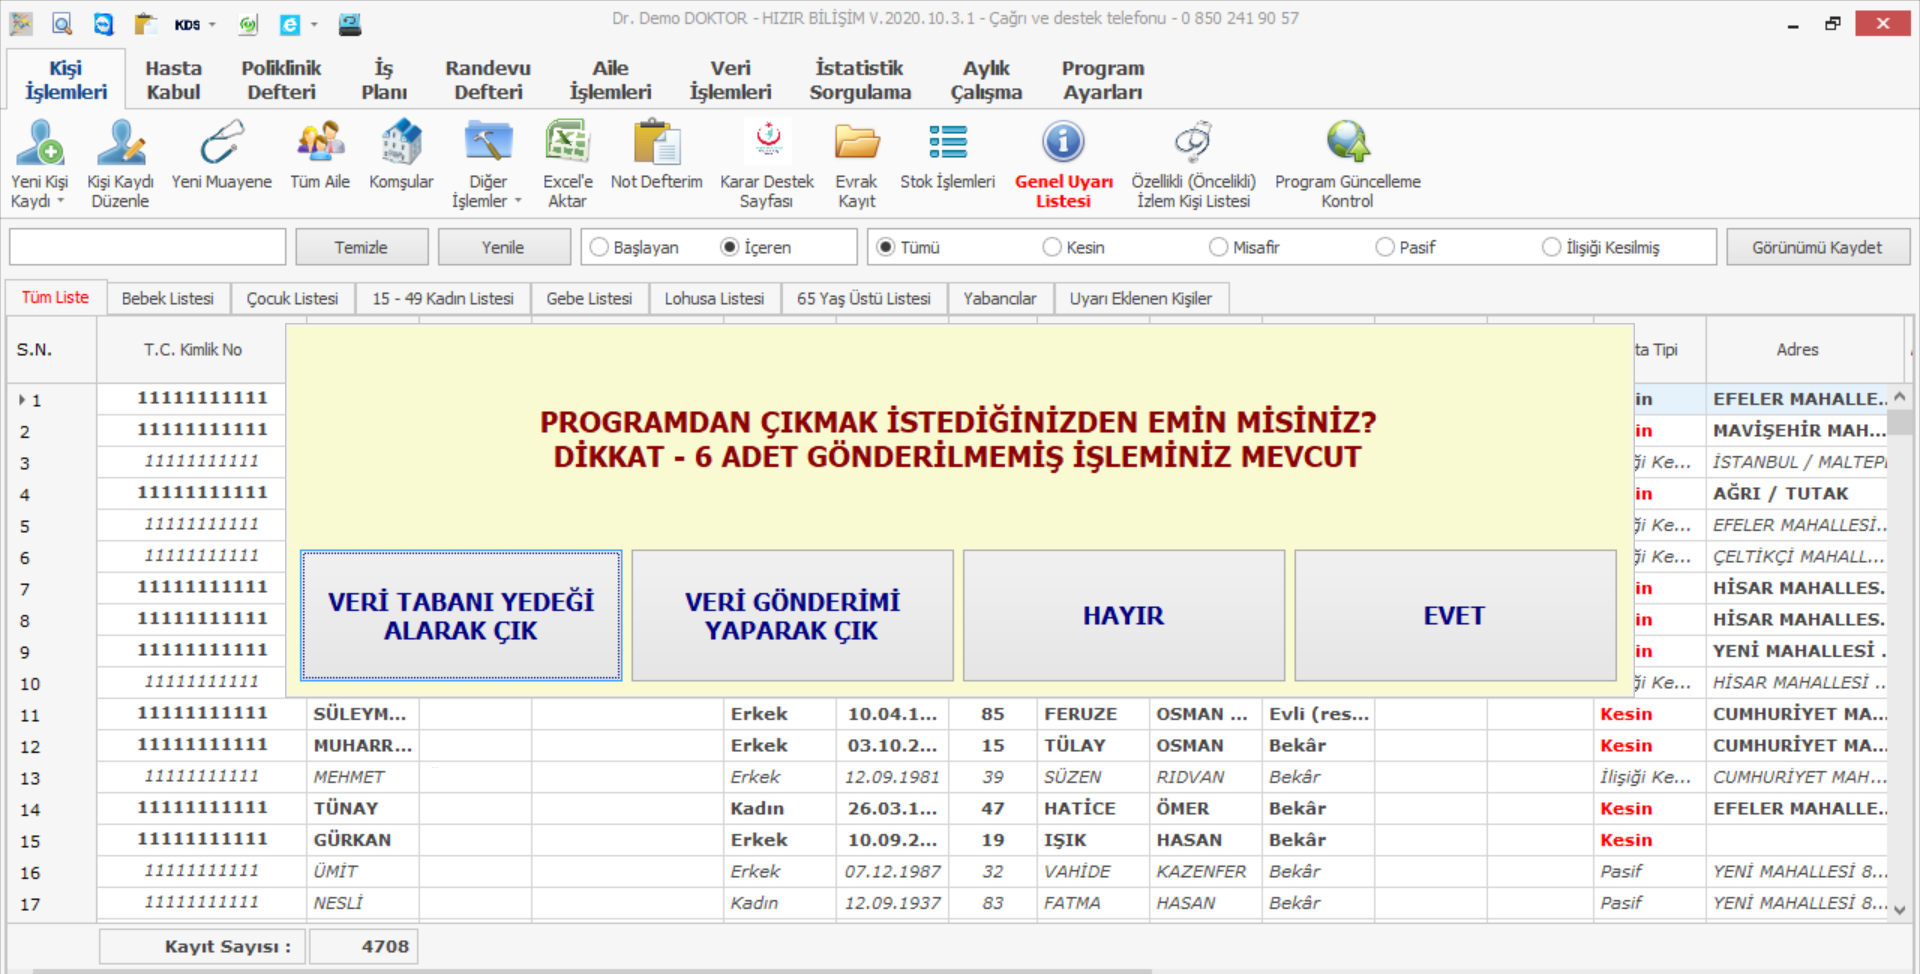Open the KDS dropdown arrow
This screenshot has width=1920, height=974.
point(212,25)
